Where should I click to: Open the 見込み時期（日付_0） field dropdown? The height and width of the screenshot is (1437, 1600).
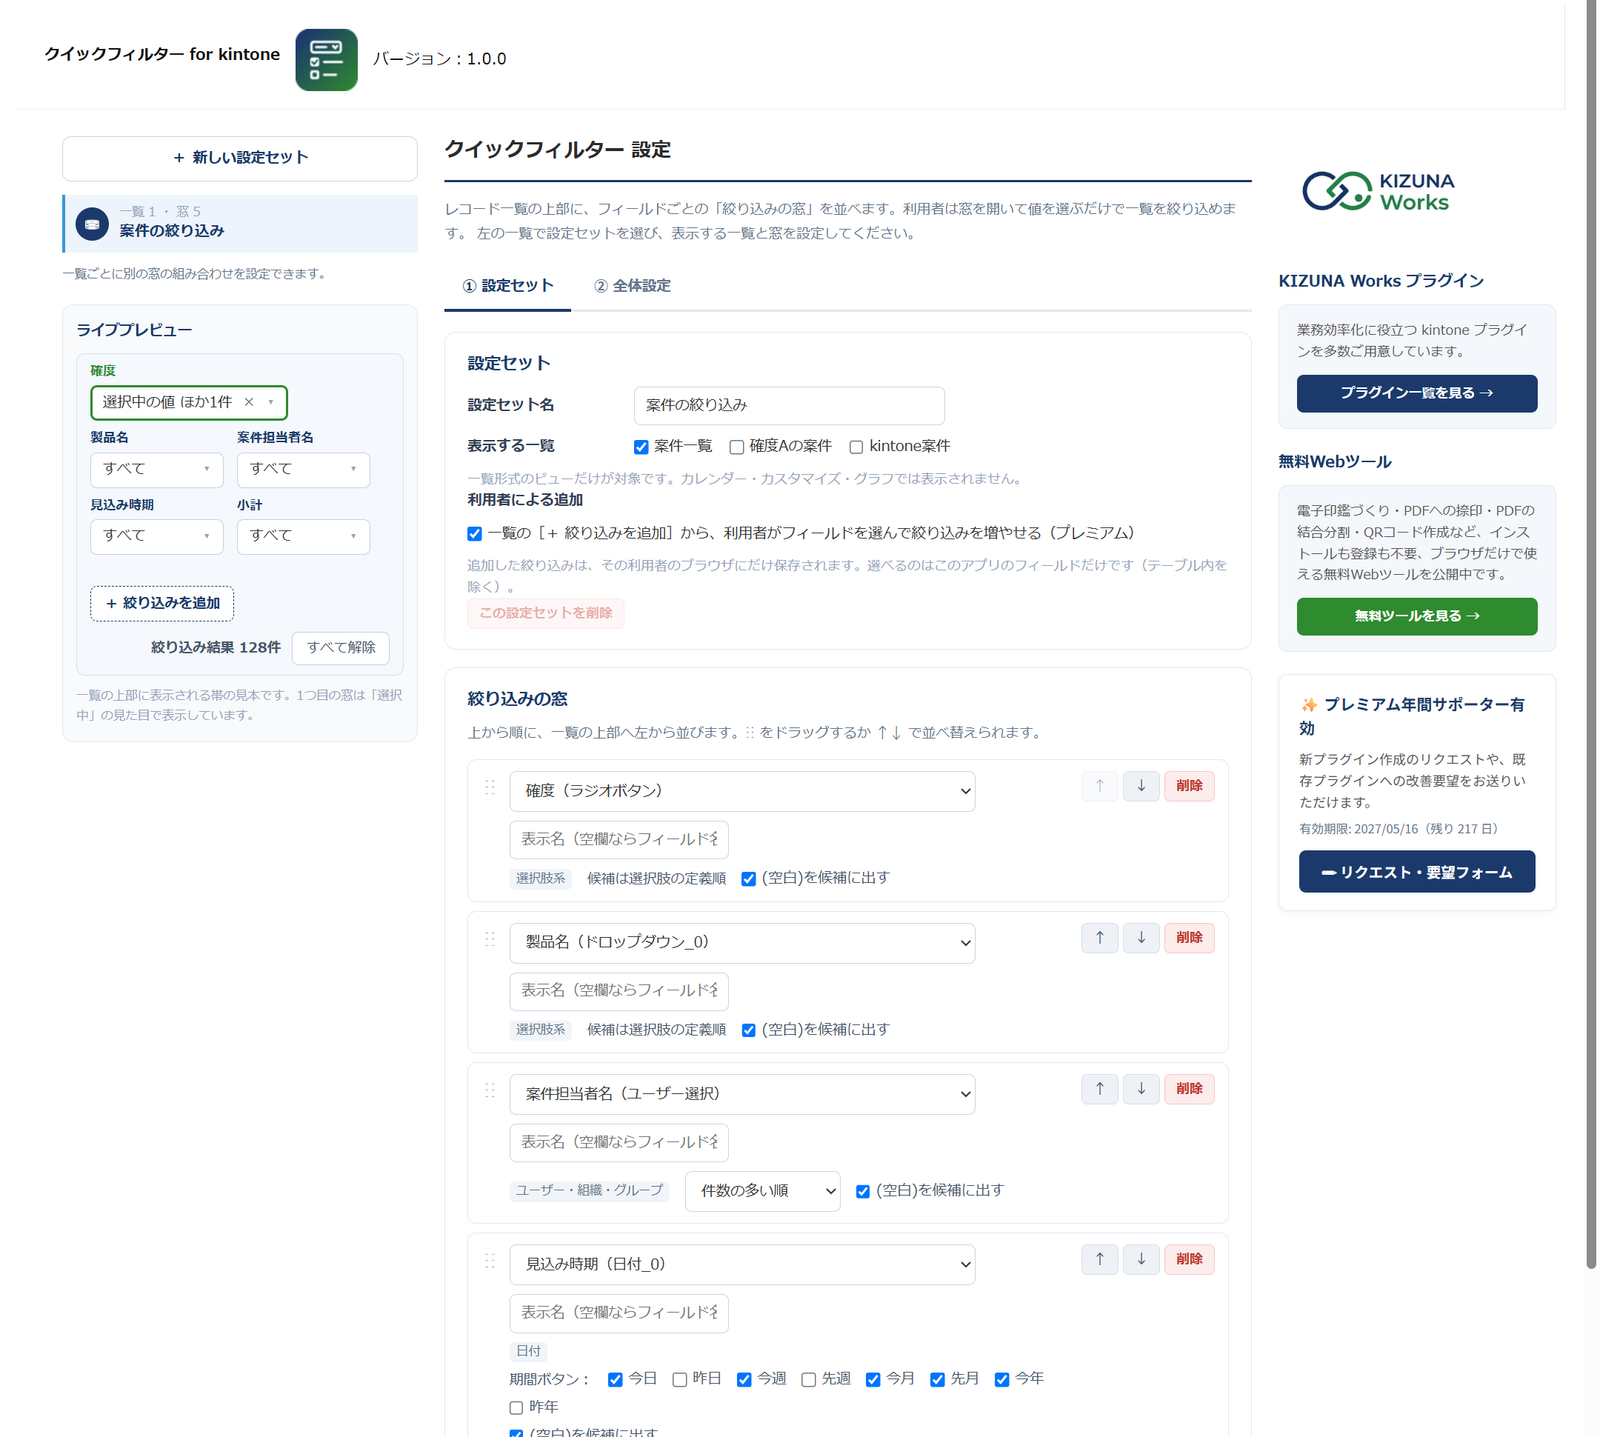click(x=742, y=1264)
